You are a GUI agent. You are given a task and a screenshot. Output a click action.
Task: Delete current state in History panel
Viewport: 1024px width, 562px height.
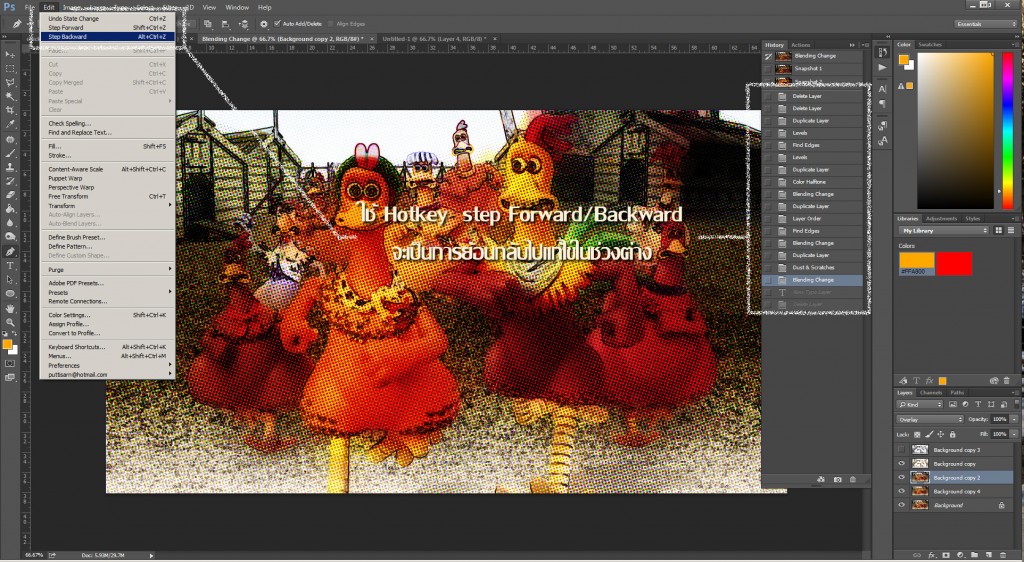point(853,480)
